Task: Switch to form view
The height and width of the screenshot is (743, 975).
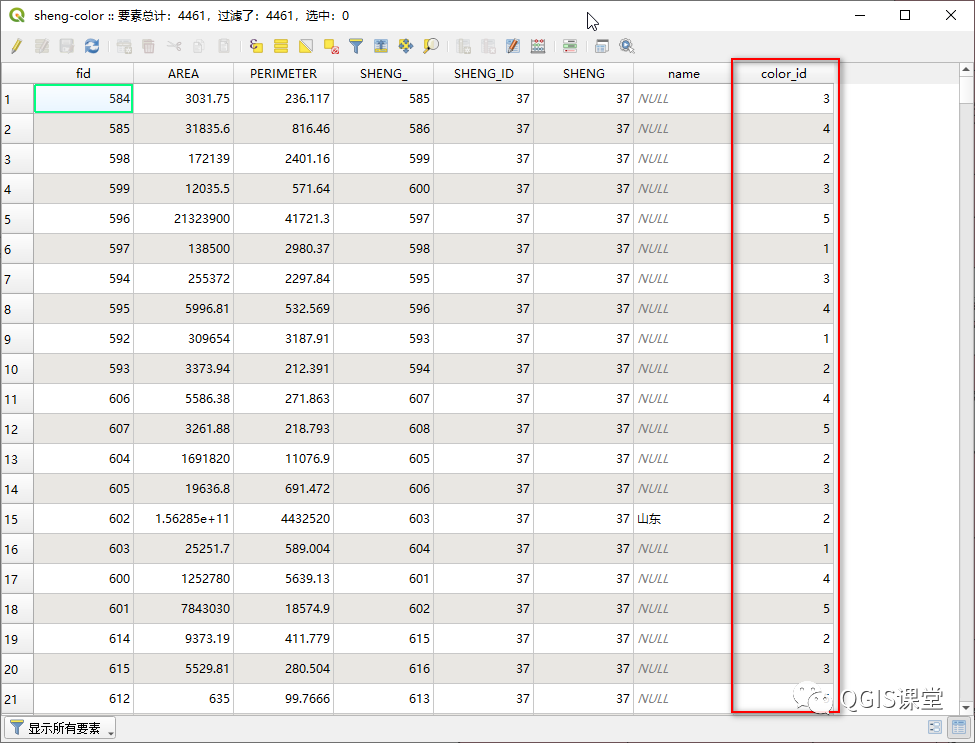Action: 935,727
